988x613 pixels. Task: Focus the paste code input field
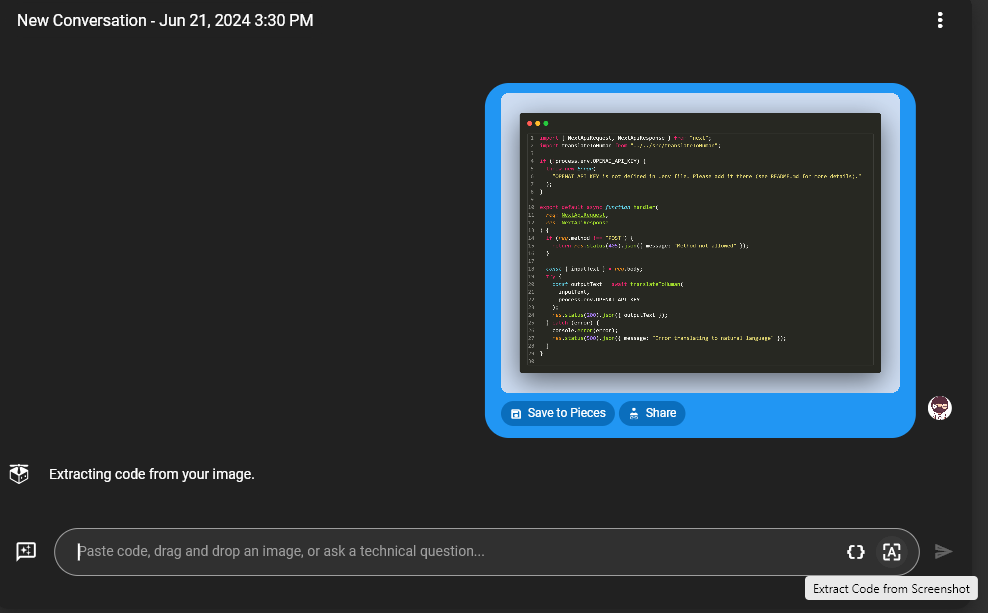(400, 551)
